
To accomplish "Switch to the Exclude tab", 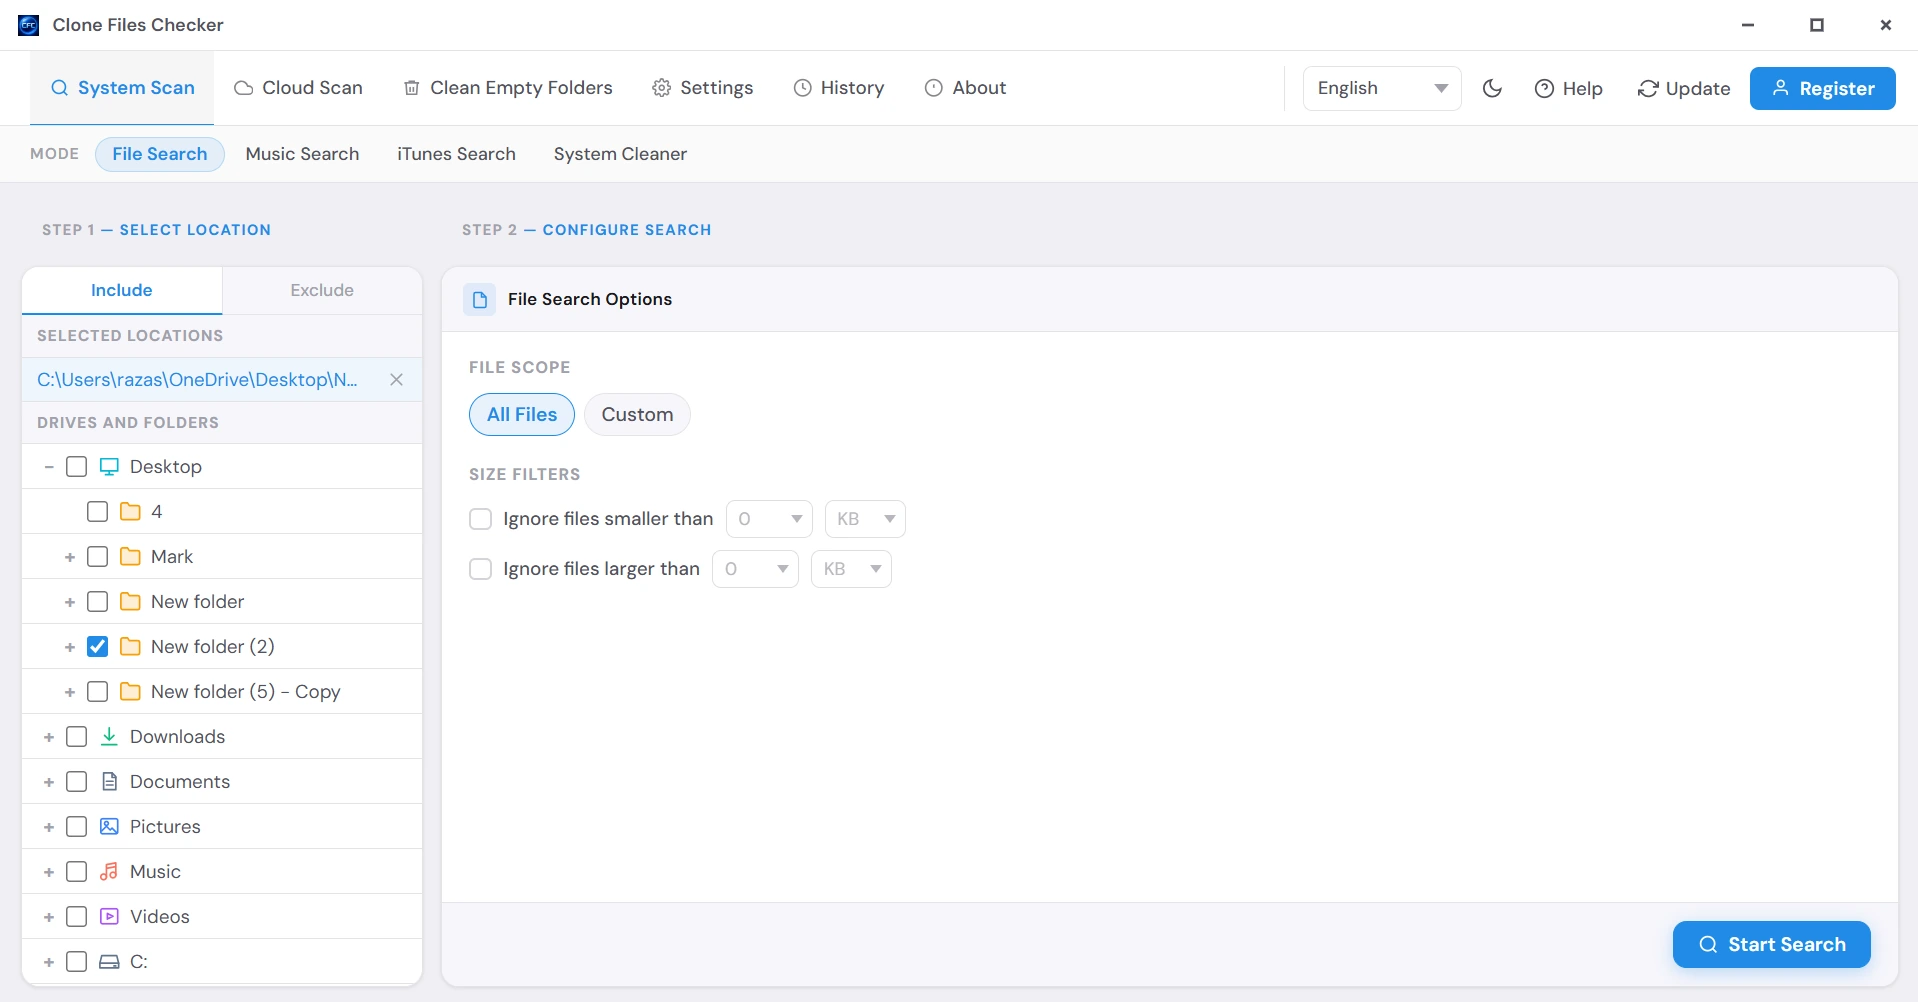I will coord(322,290).
